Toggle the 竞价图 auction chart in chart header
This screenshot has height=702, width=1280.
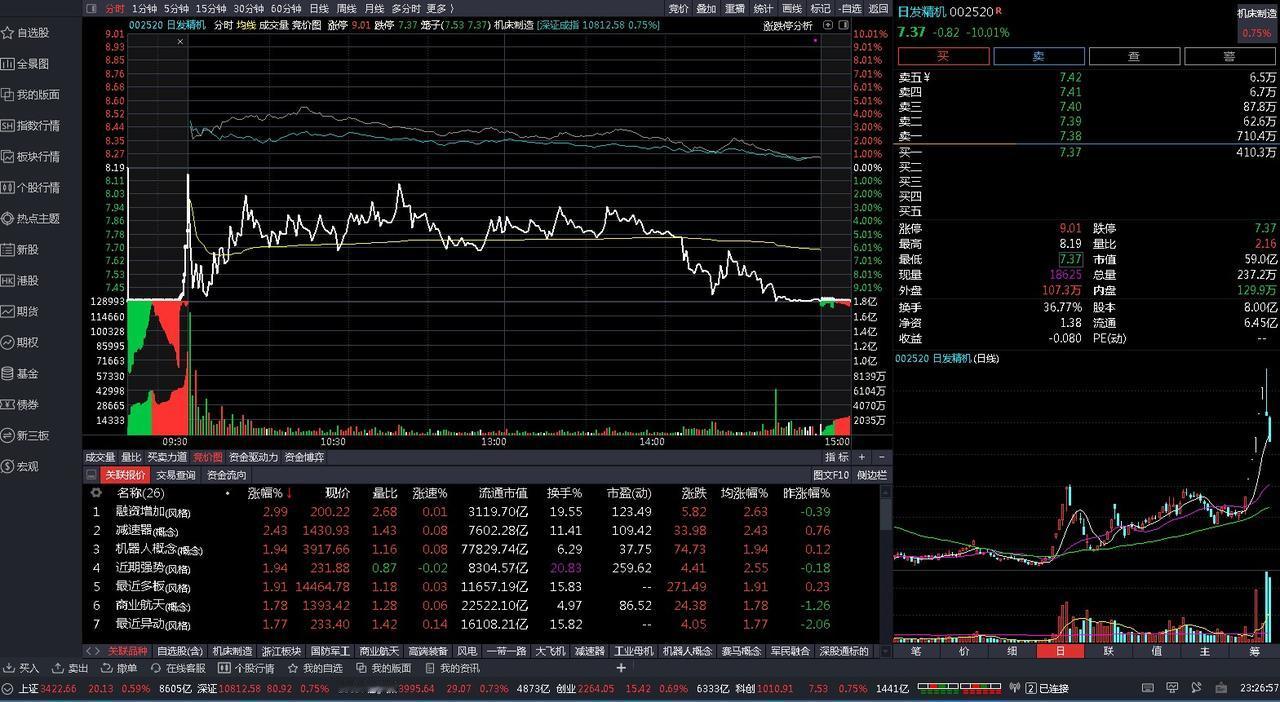coord(306,25)
